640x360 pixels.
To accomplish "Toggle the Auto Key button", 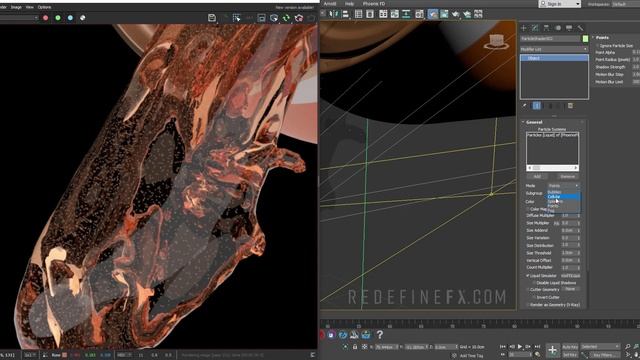I will pyautogui.click(x=570, y=347).
